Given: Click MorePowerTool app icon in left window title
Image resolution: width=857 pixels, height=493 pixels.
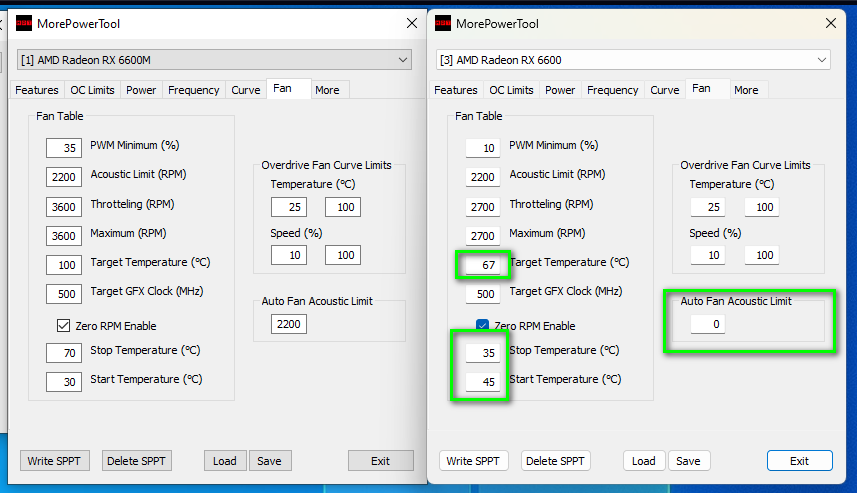Looking at the screenshot, I should (24, 24).
